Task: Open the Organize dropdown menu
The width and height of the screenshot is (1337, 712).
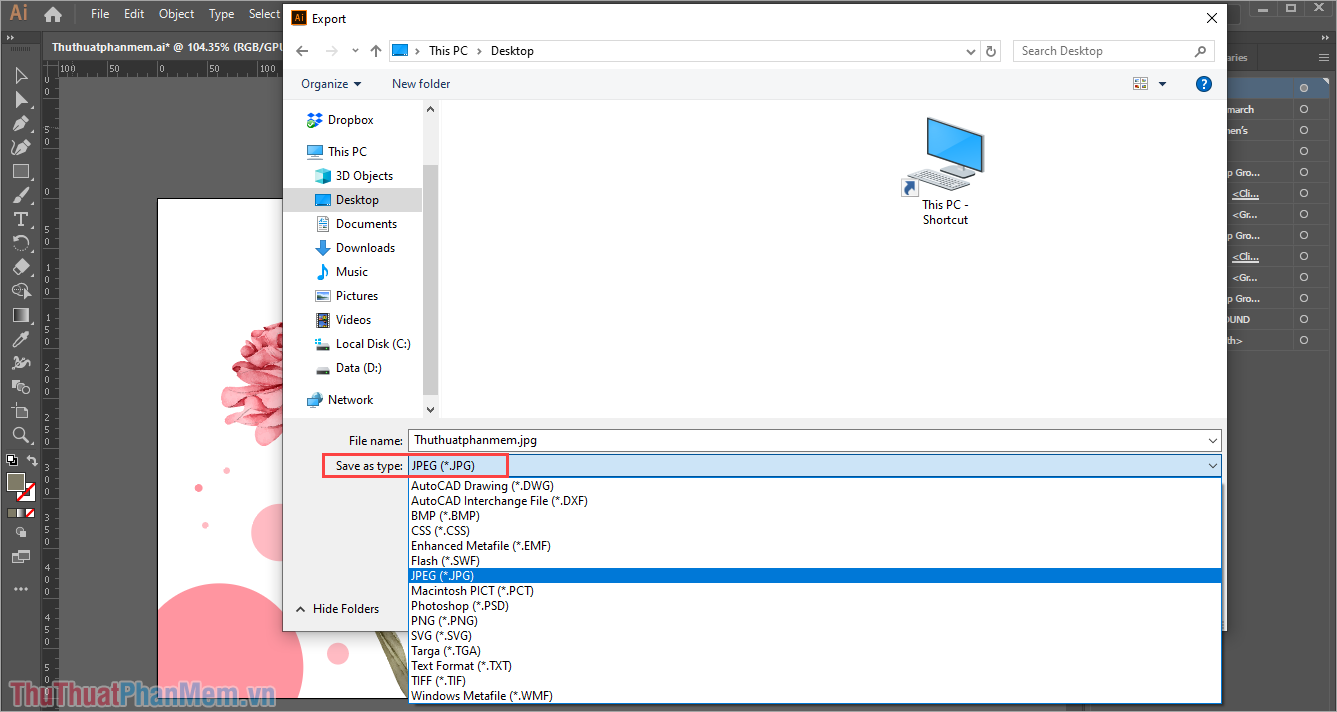Action: 330,83
